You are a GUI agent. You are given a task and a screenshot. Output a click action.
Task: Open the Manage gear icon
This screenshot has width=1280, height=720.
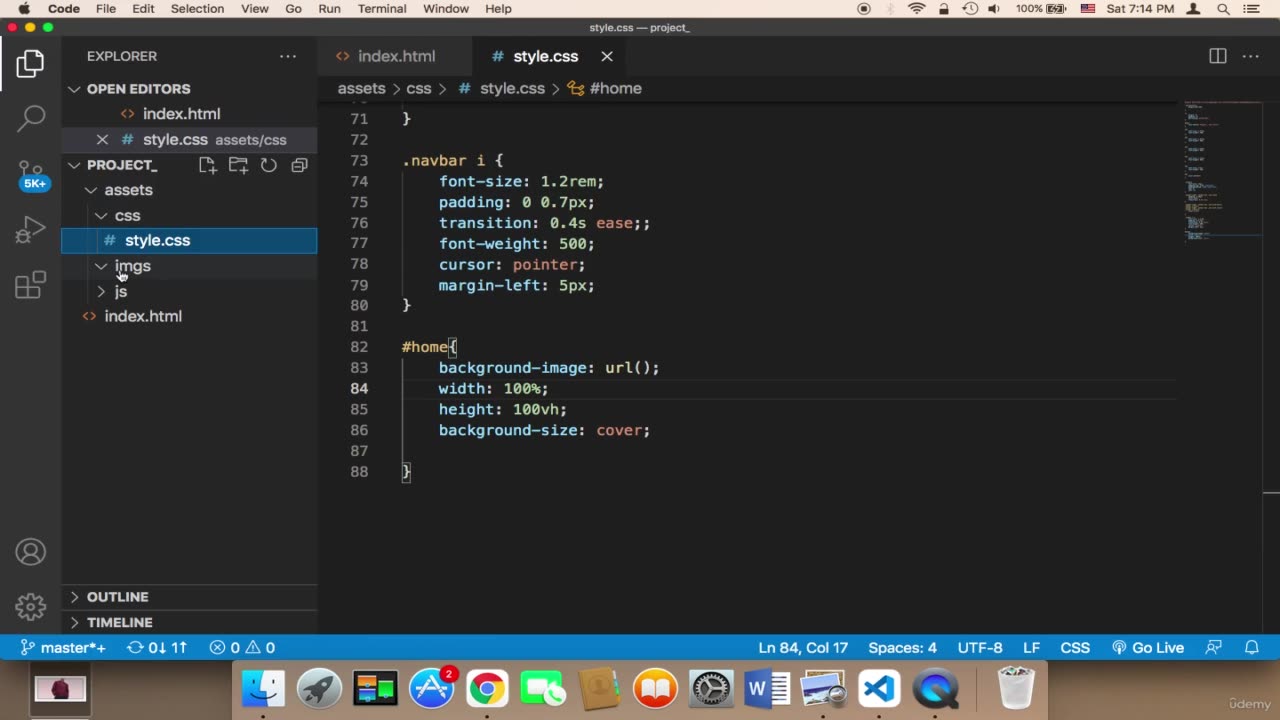pos(31,606)
